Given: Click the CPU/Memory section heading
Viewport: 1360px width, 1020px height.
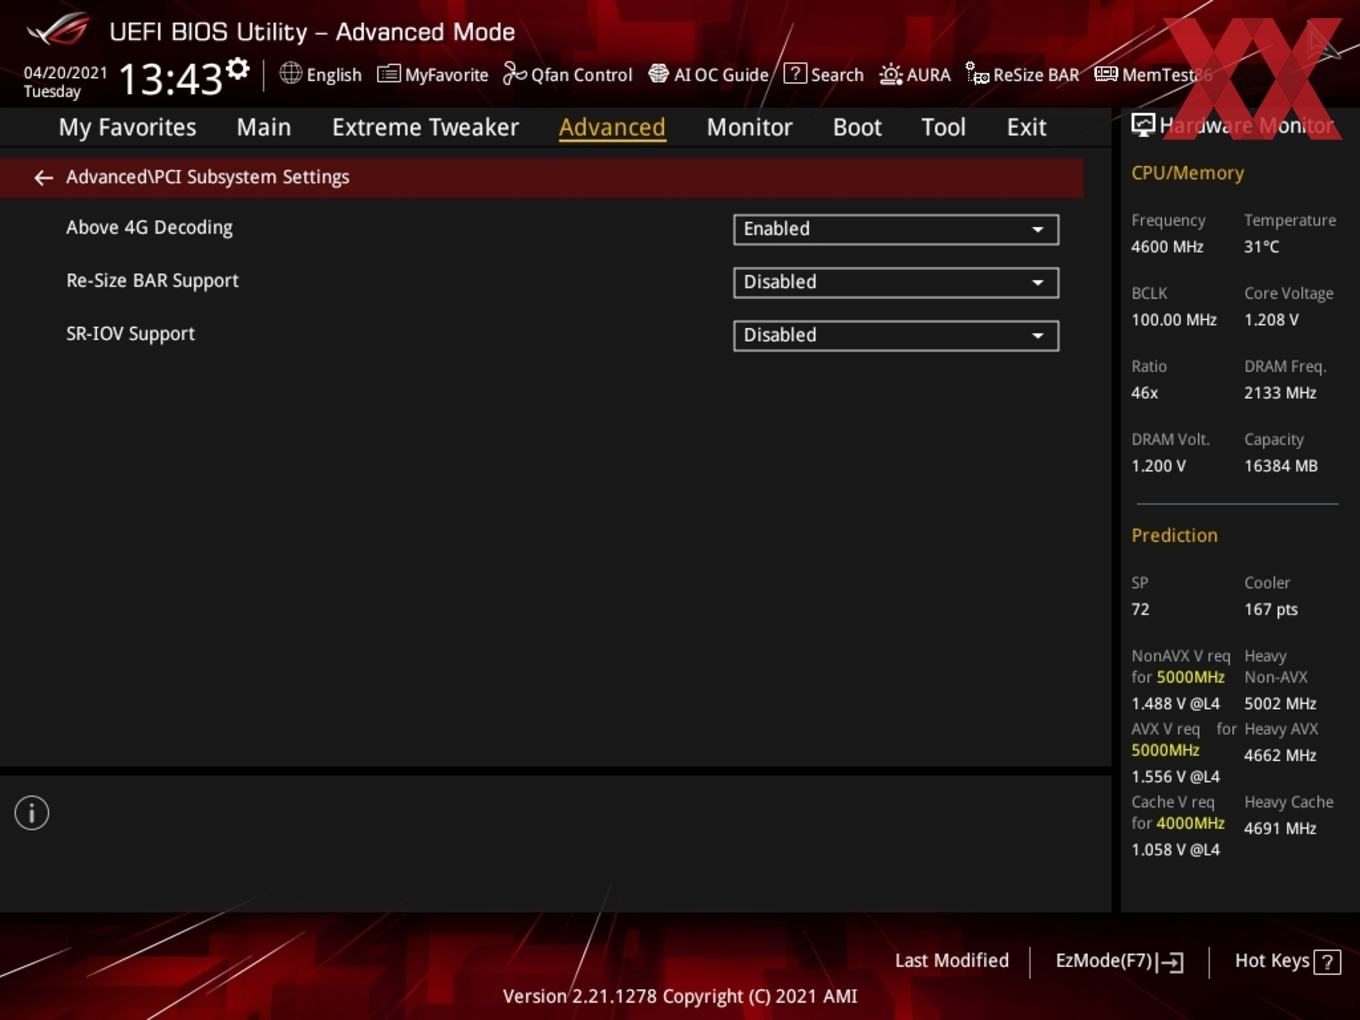Looking at the screenshot, I should tap(1187, 173).
